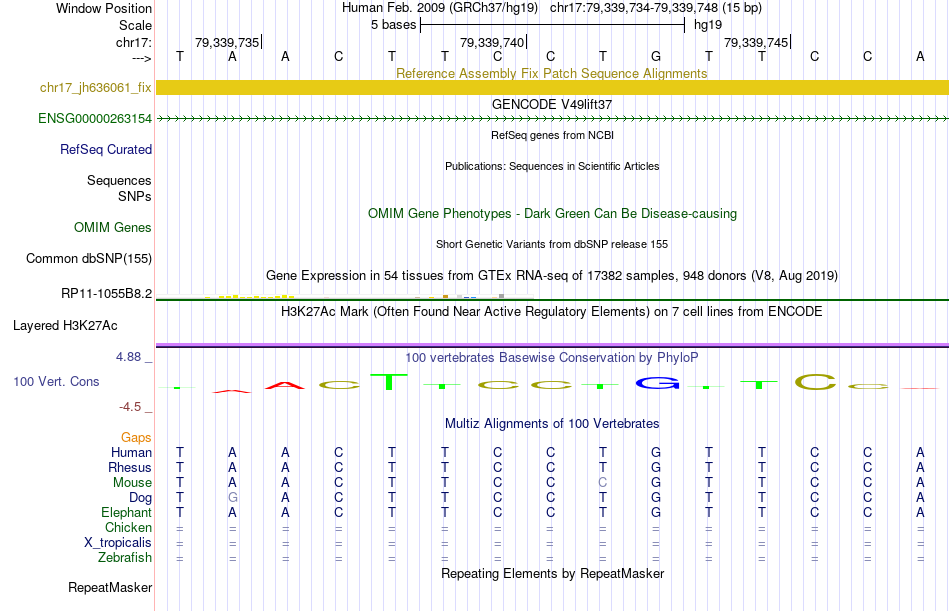Click the gray C in the Mouse row
This screenshot has height=611, width=950.
(602, 482)
